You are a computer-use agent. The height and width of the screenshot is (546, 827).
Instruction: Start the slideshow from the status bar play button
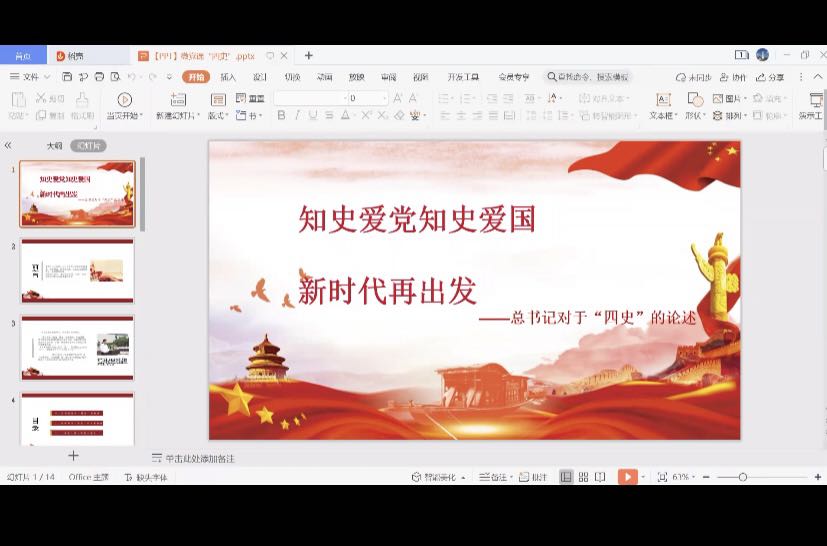627,477
